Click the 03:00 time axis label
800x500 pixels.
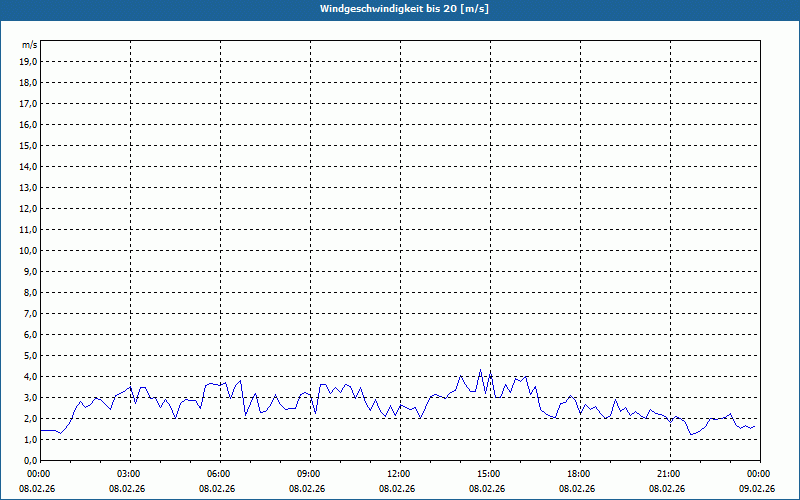129,474
